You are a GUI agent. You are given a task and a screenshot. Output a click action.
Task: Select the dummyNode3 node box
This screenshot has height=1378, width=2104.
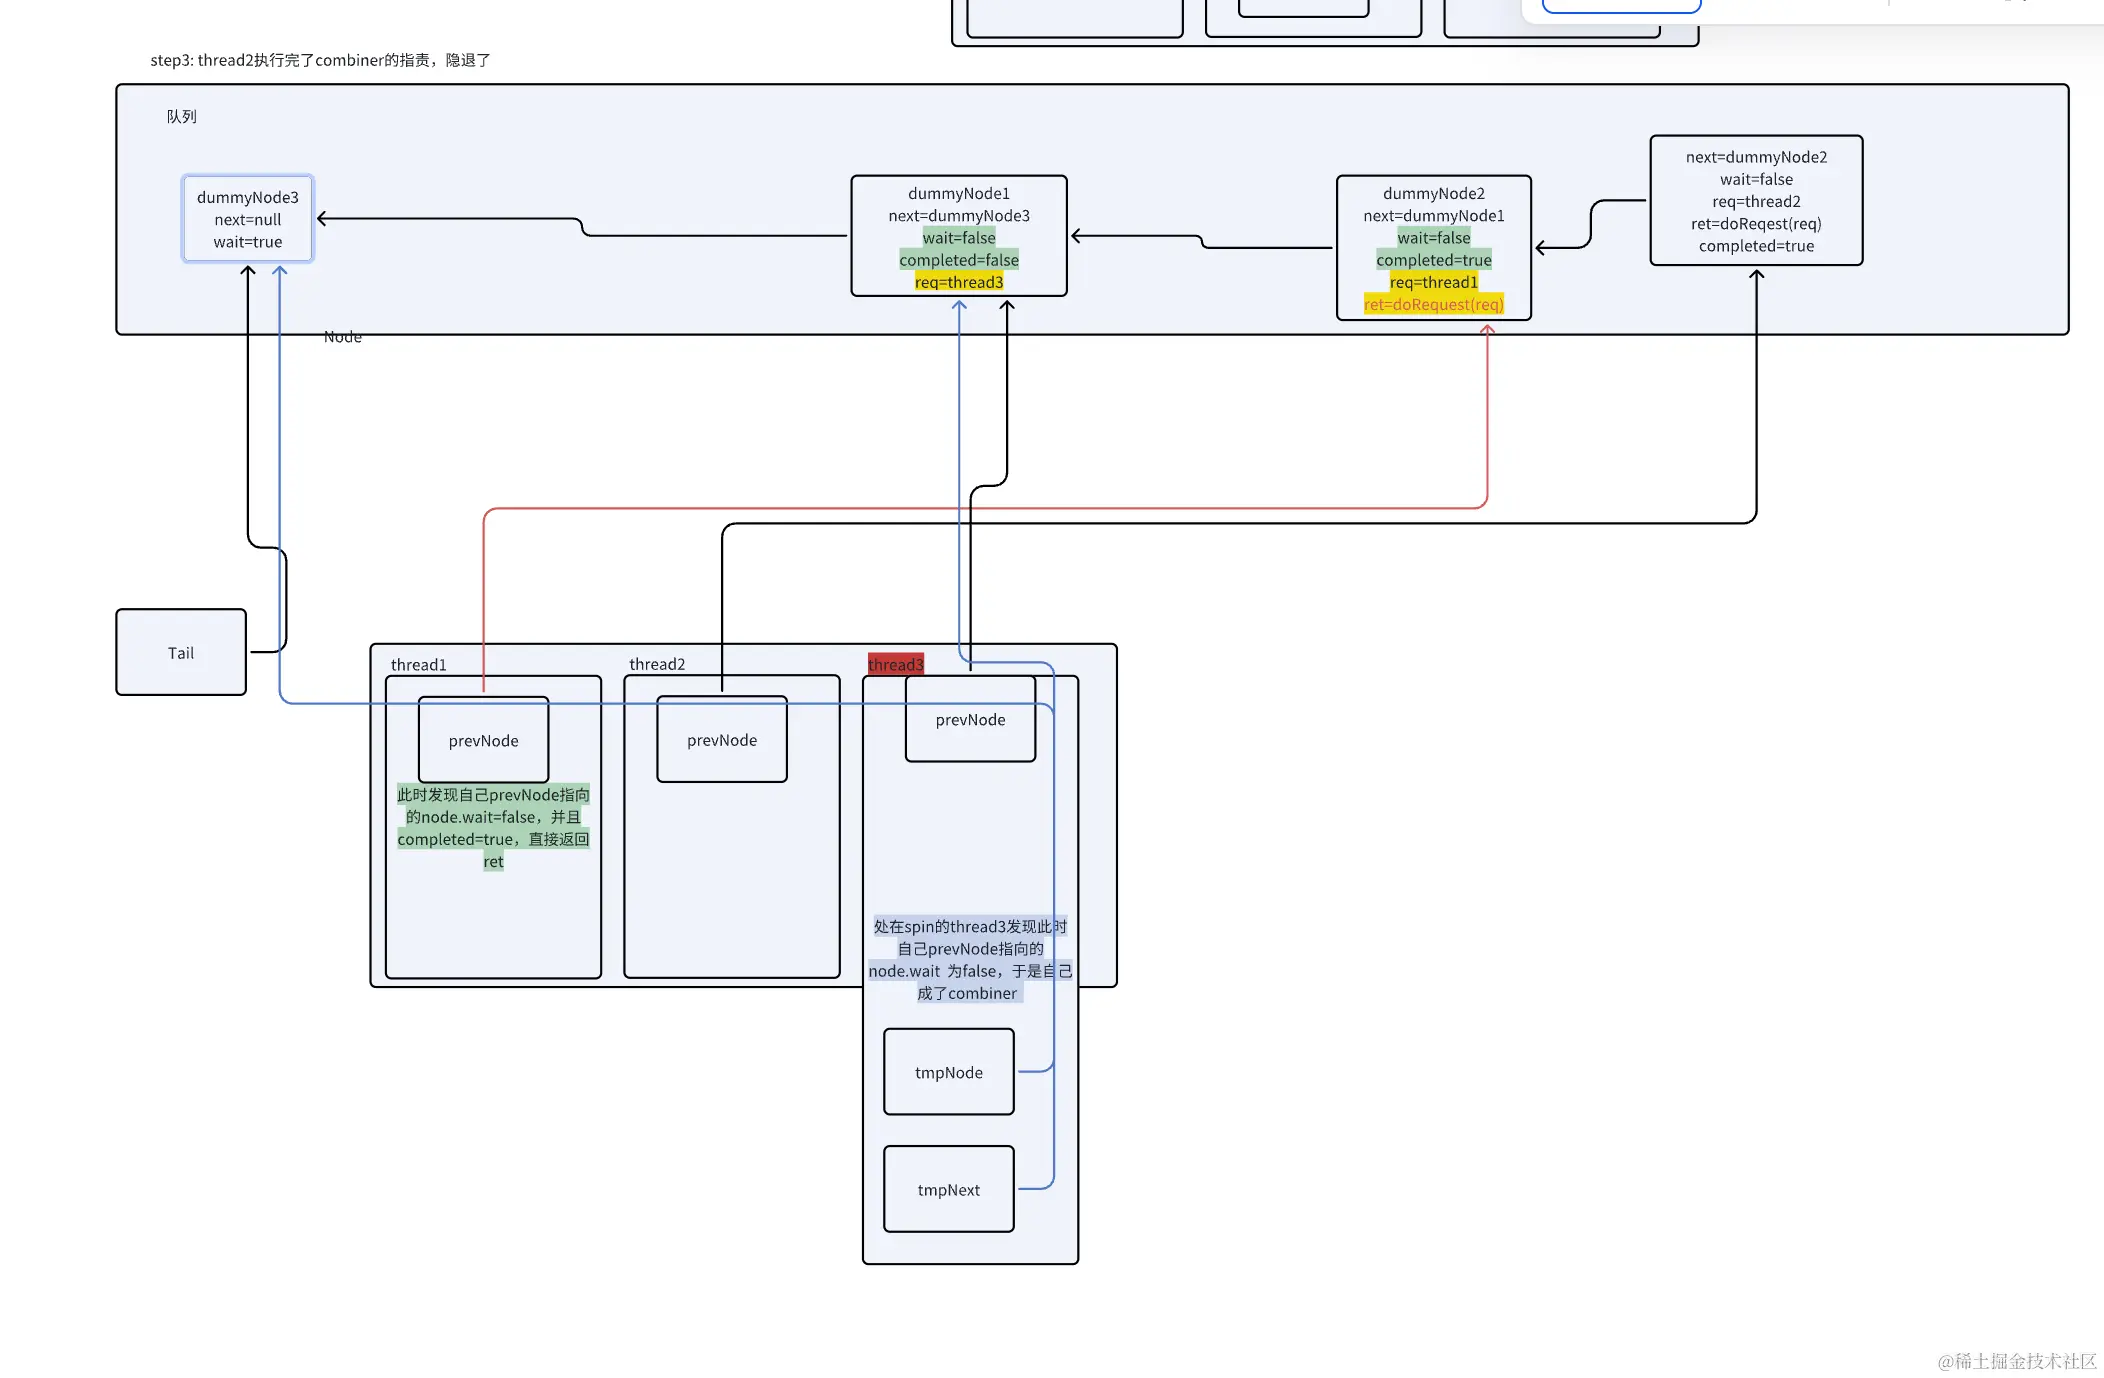(247, 219)
